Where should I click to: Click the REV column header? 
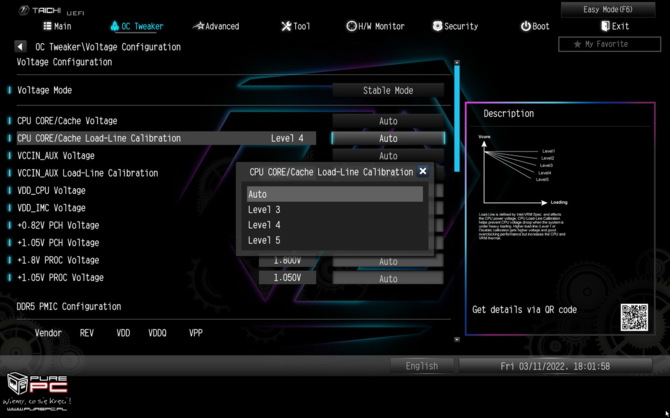click(x=86, y=333)
